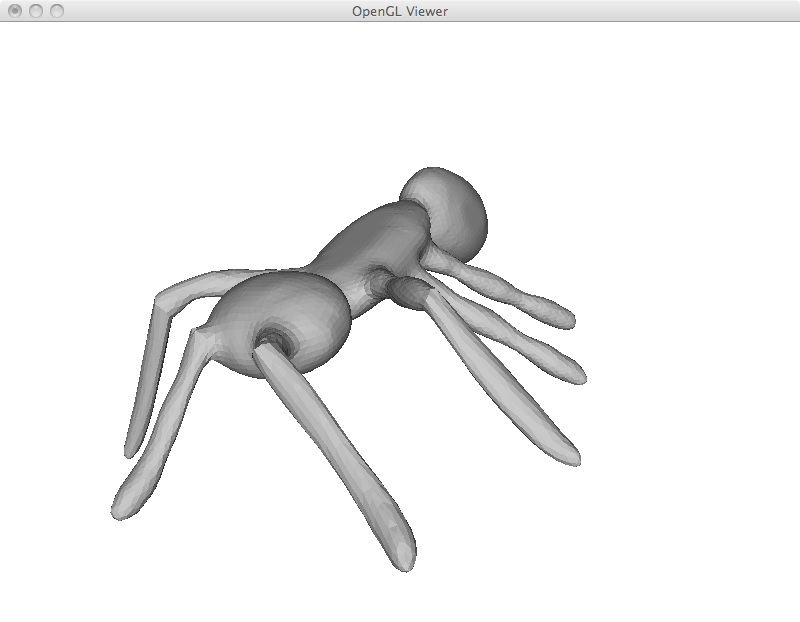
Task: Click the OpenGL Viewer title text
Action: [400, 11]
